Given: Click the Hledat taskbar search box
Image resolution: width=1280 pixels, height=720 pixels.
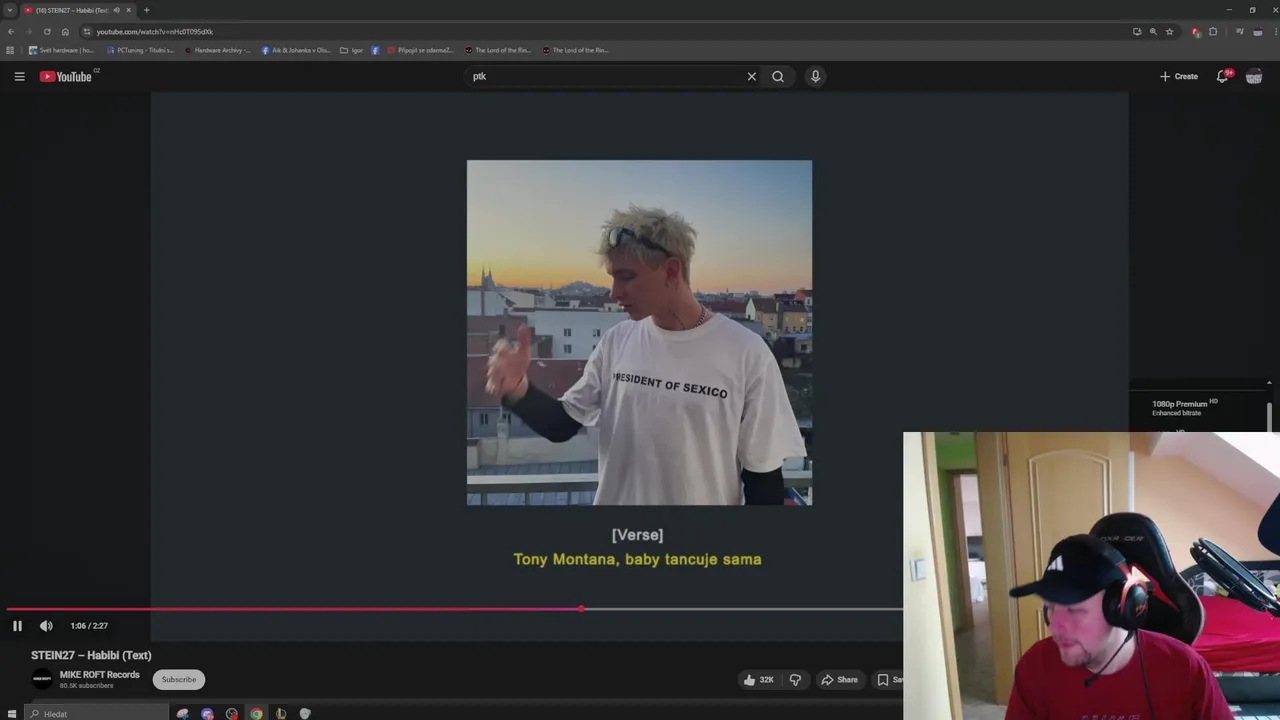Looking at the screenshot, I should (97, 714).
